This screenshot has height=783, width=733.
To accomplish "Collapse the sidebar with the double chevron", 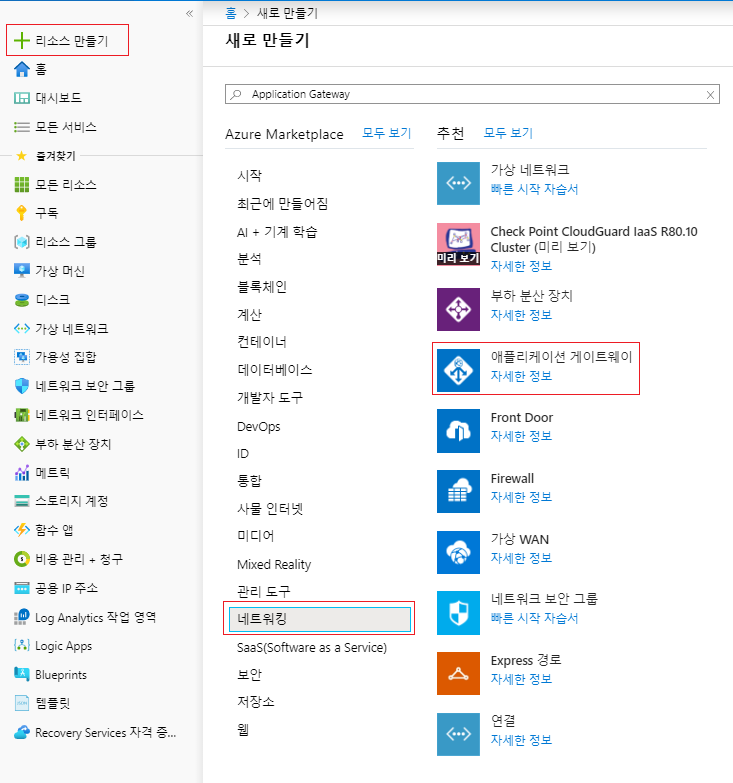I will pyautogui.click(x=189, y=13).
